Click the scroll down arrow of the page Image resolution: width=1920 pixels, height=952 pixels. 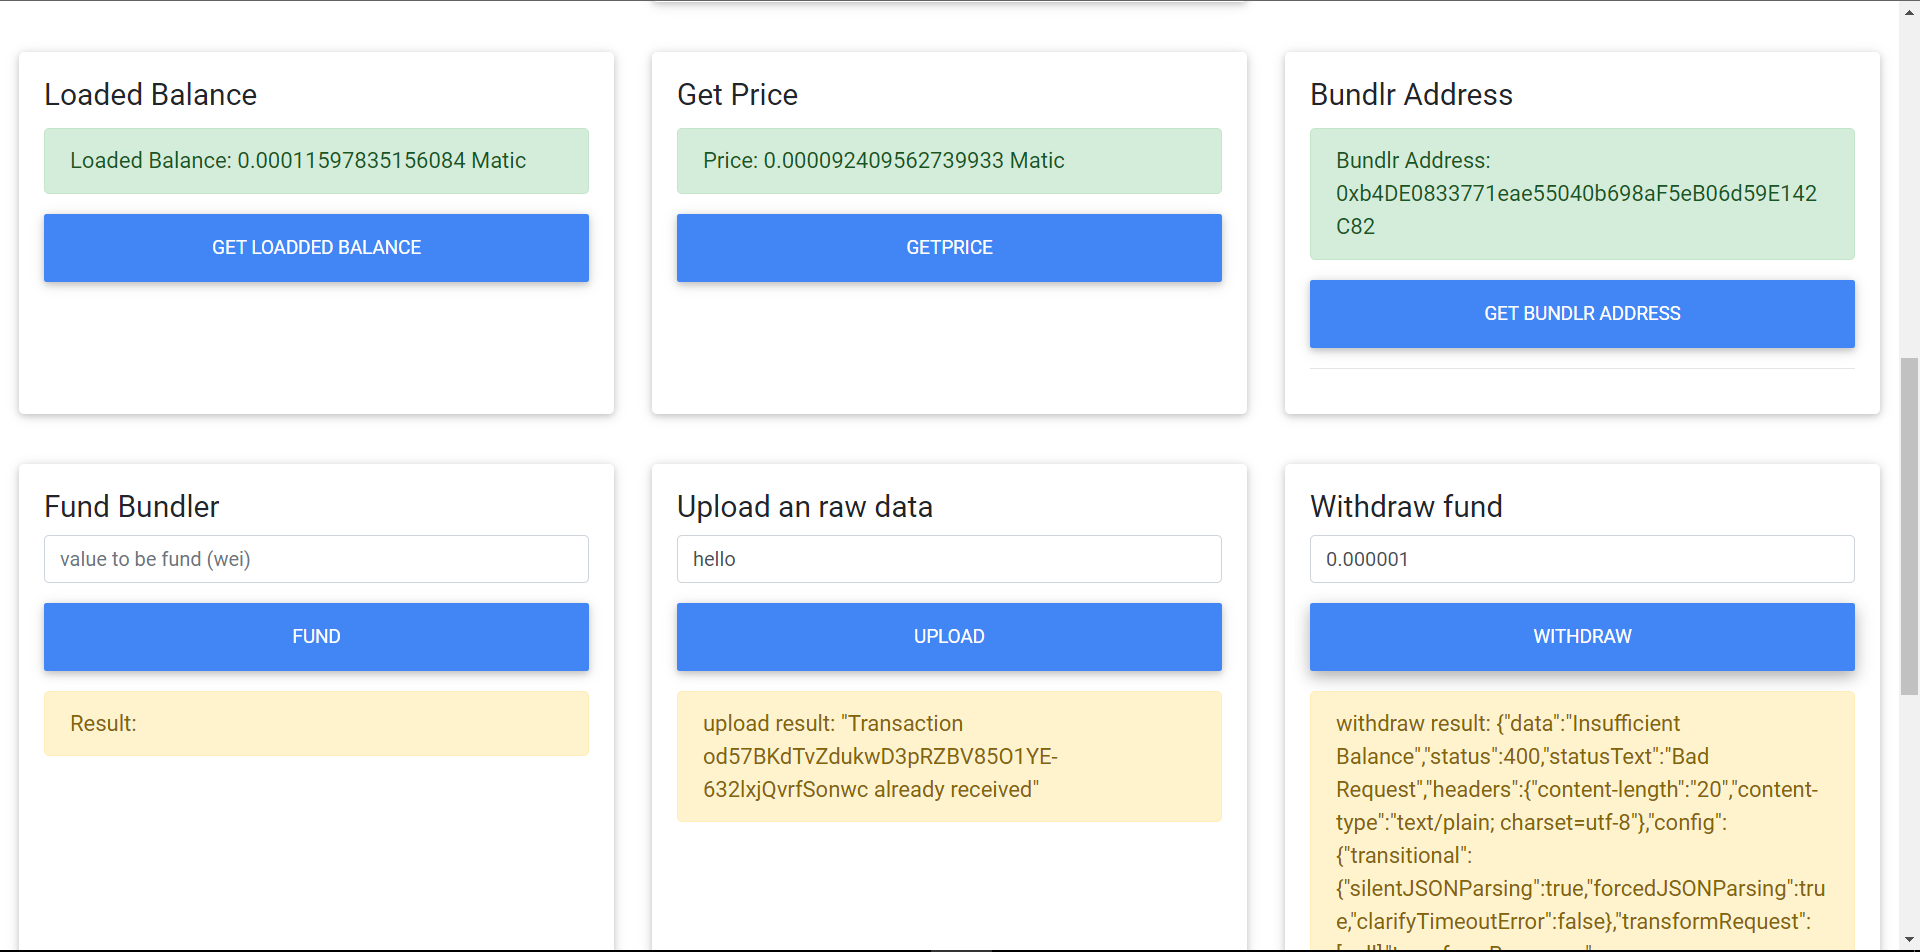pos(1909,941)
